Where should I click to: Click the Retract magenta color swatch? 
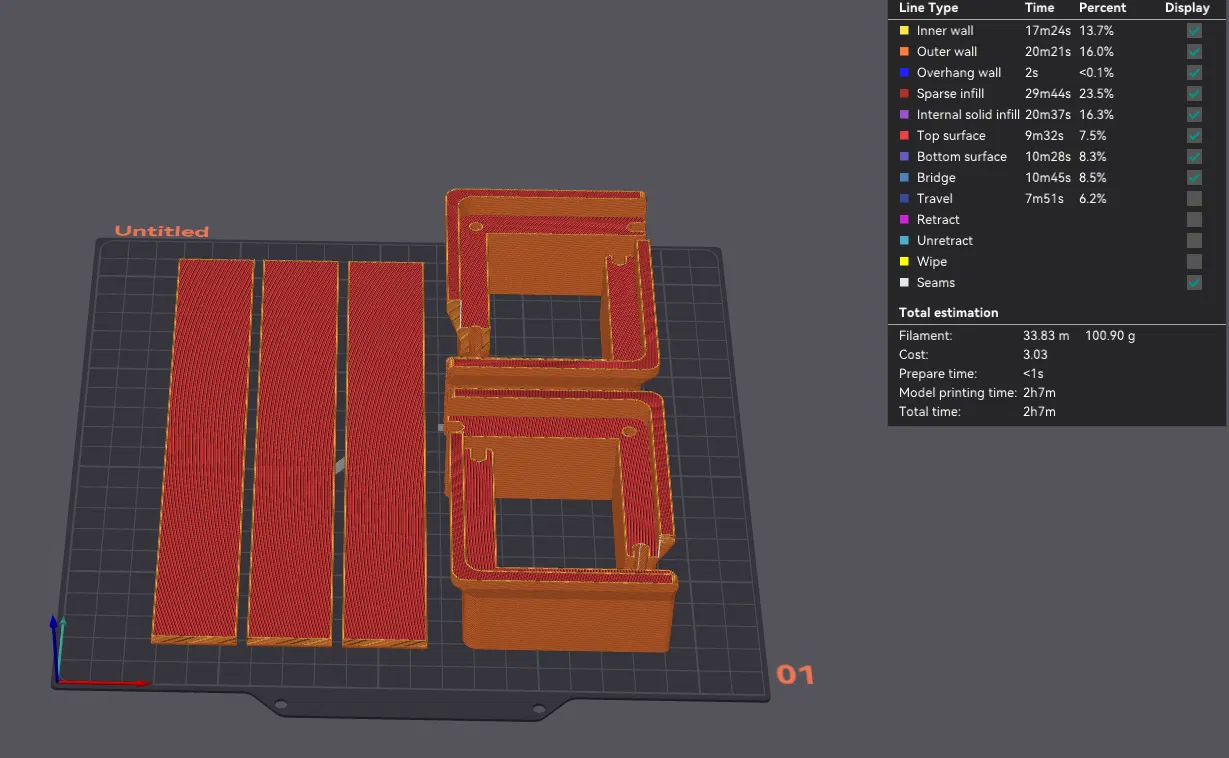tap(904, 220)
